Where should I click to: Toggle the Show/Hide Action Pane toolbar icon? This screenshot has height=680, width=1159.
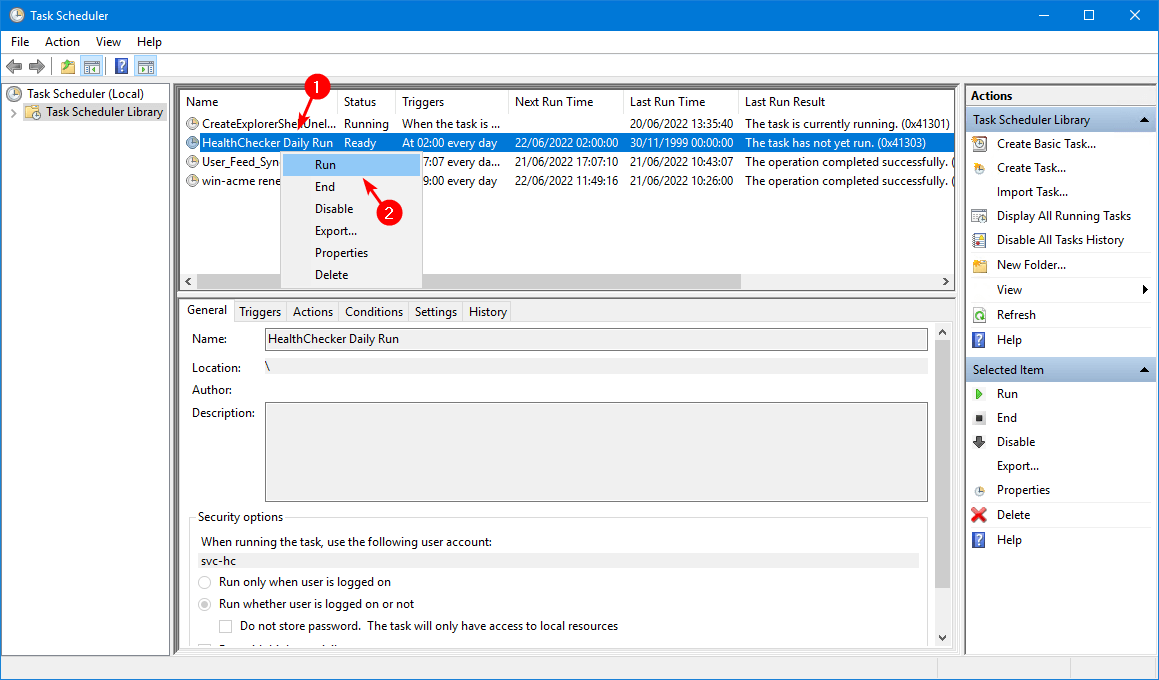146,67
